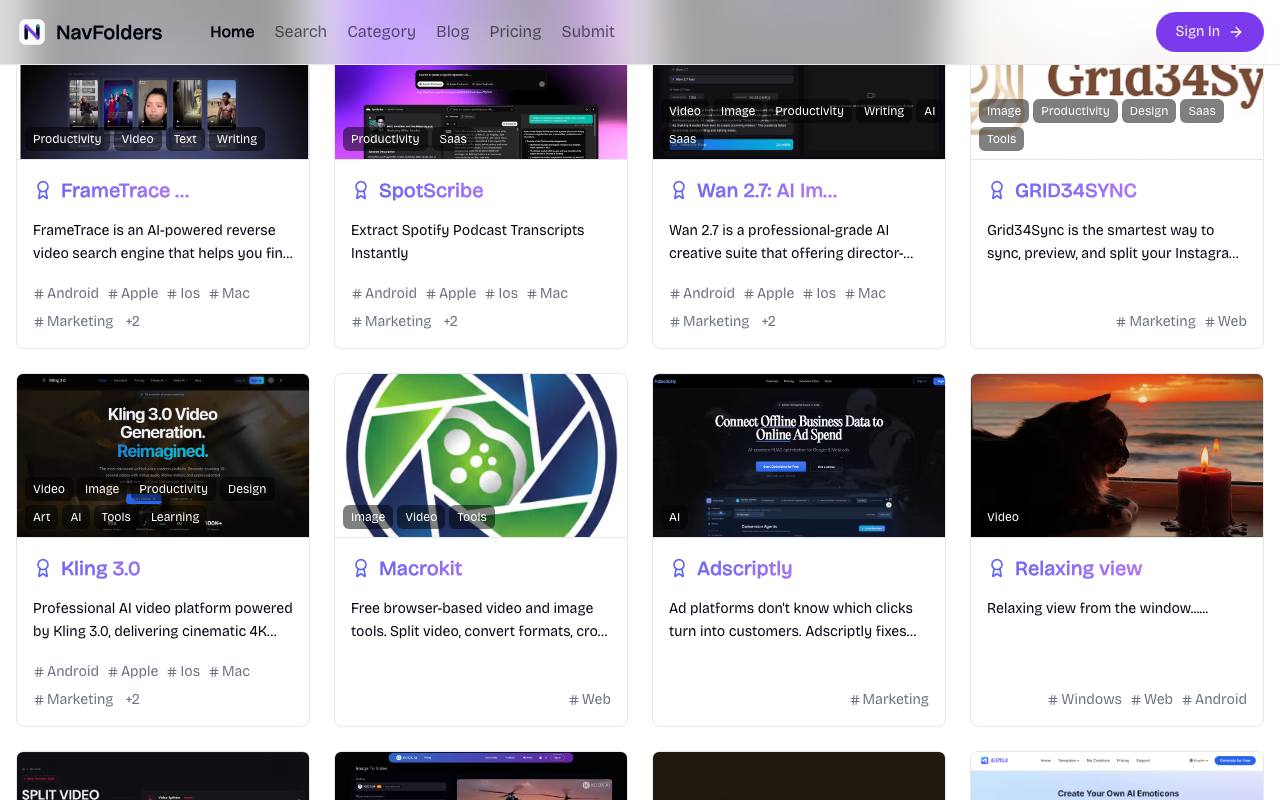Viewport: 1280px width, 800px height.
Task: Open the Home navigation item
Action: (x=232, y=32)
